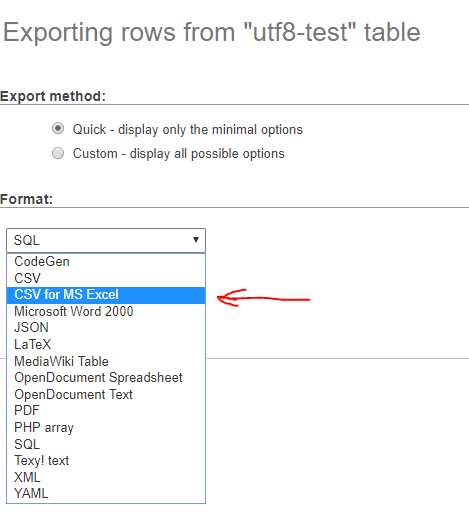Select the highlighted CSV for MS Excel option
This screenshot has height=516, width=469.
(106, 295)
